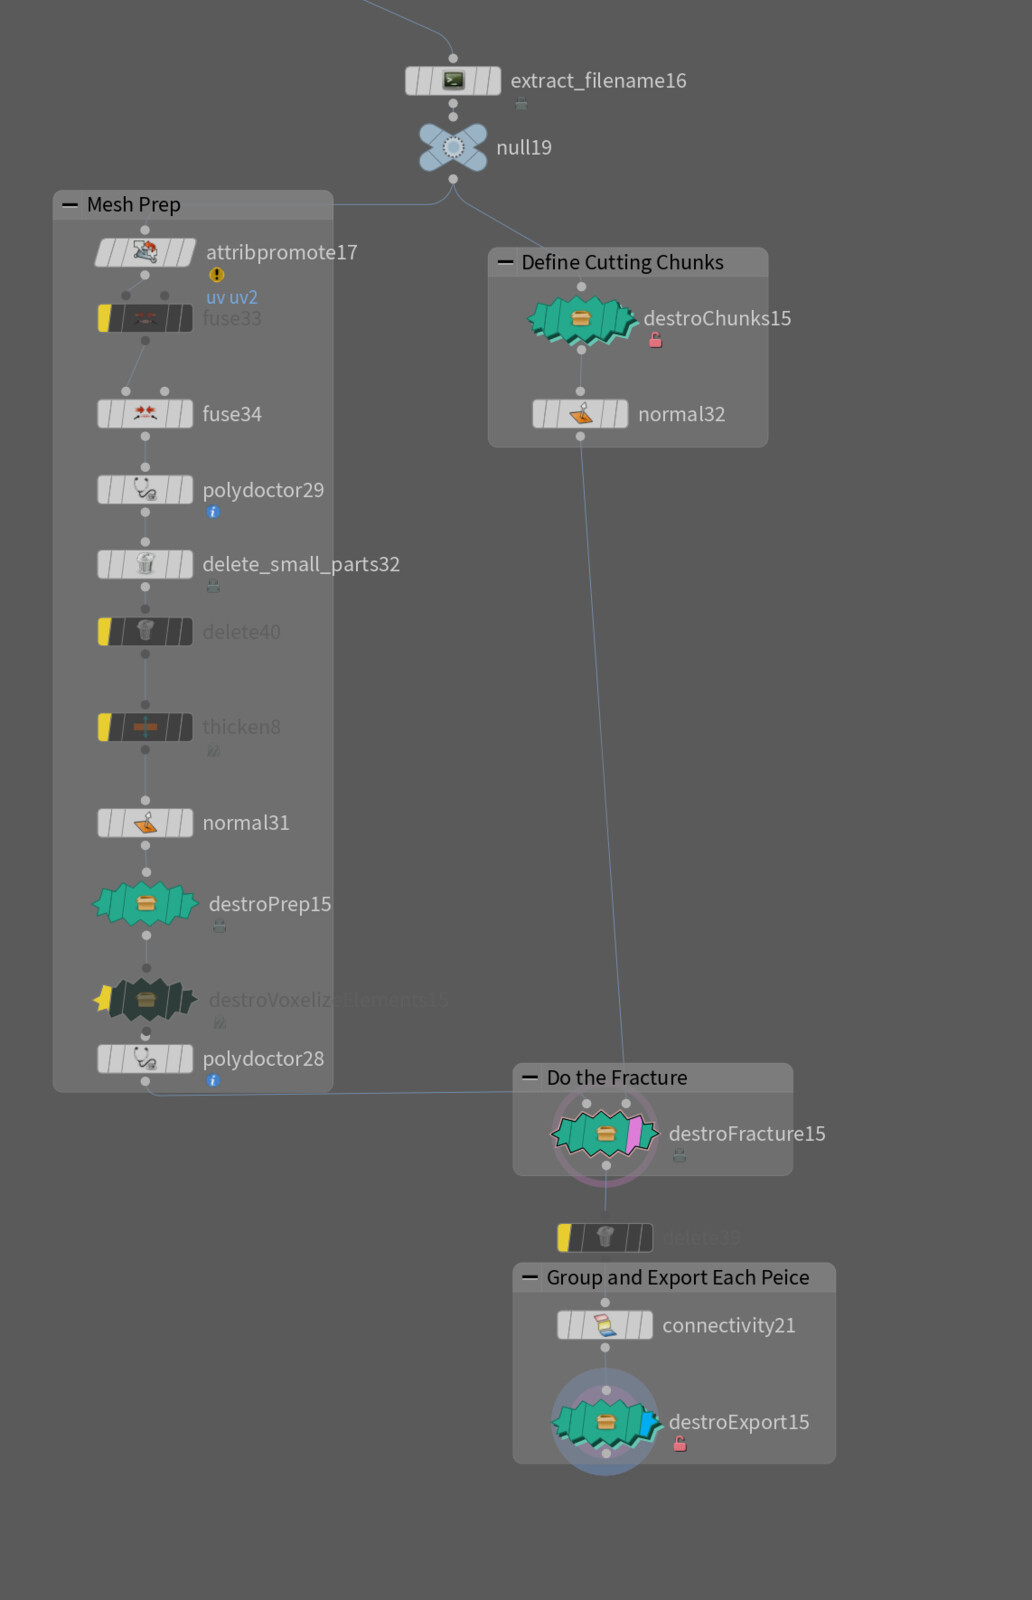The height and width of the screenshot is (1600, 1032).
Task: Click the bypassed delete40 trash icon
Action: (x=145, y=631)
